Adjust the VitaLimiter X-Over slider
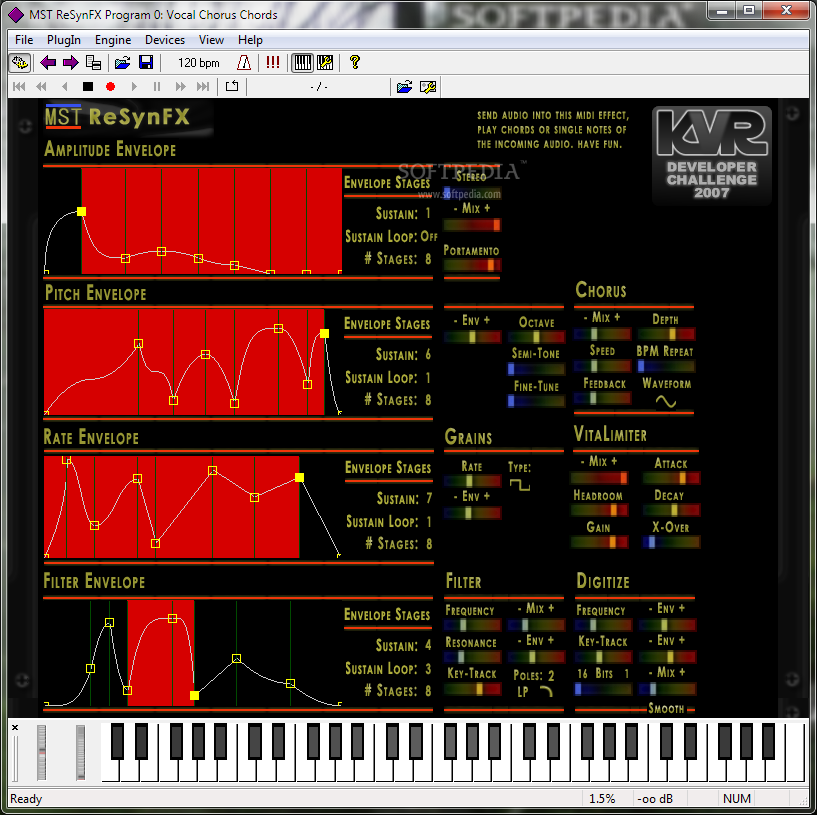The width and height of the screenshot is (817, 815). (671, 542)
